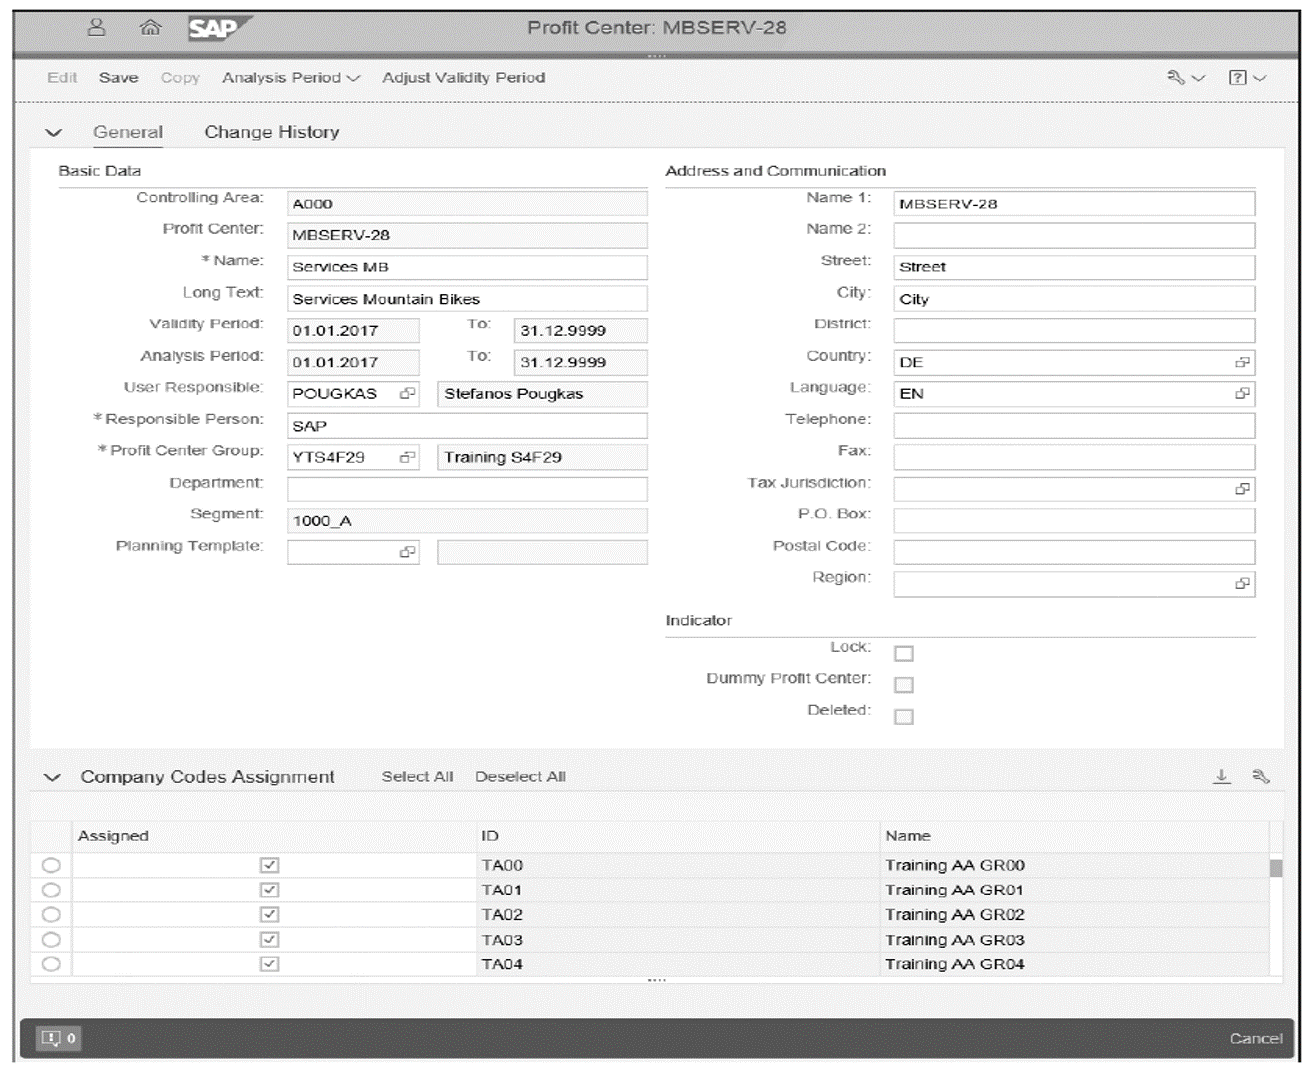The image size is (1315, 1076).
Task: Switch to the Change History tab
Action: 271,131
